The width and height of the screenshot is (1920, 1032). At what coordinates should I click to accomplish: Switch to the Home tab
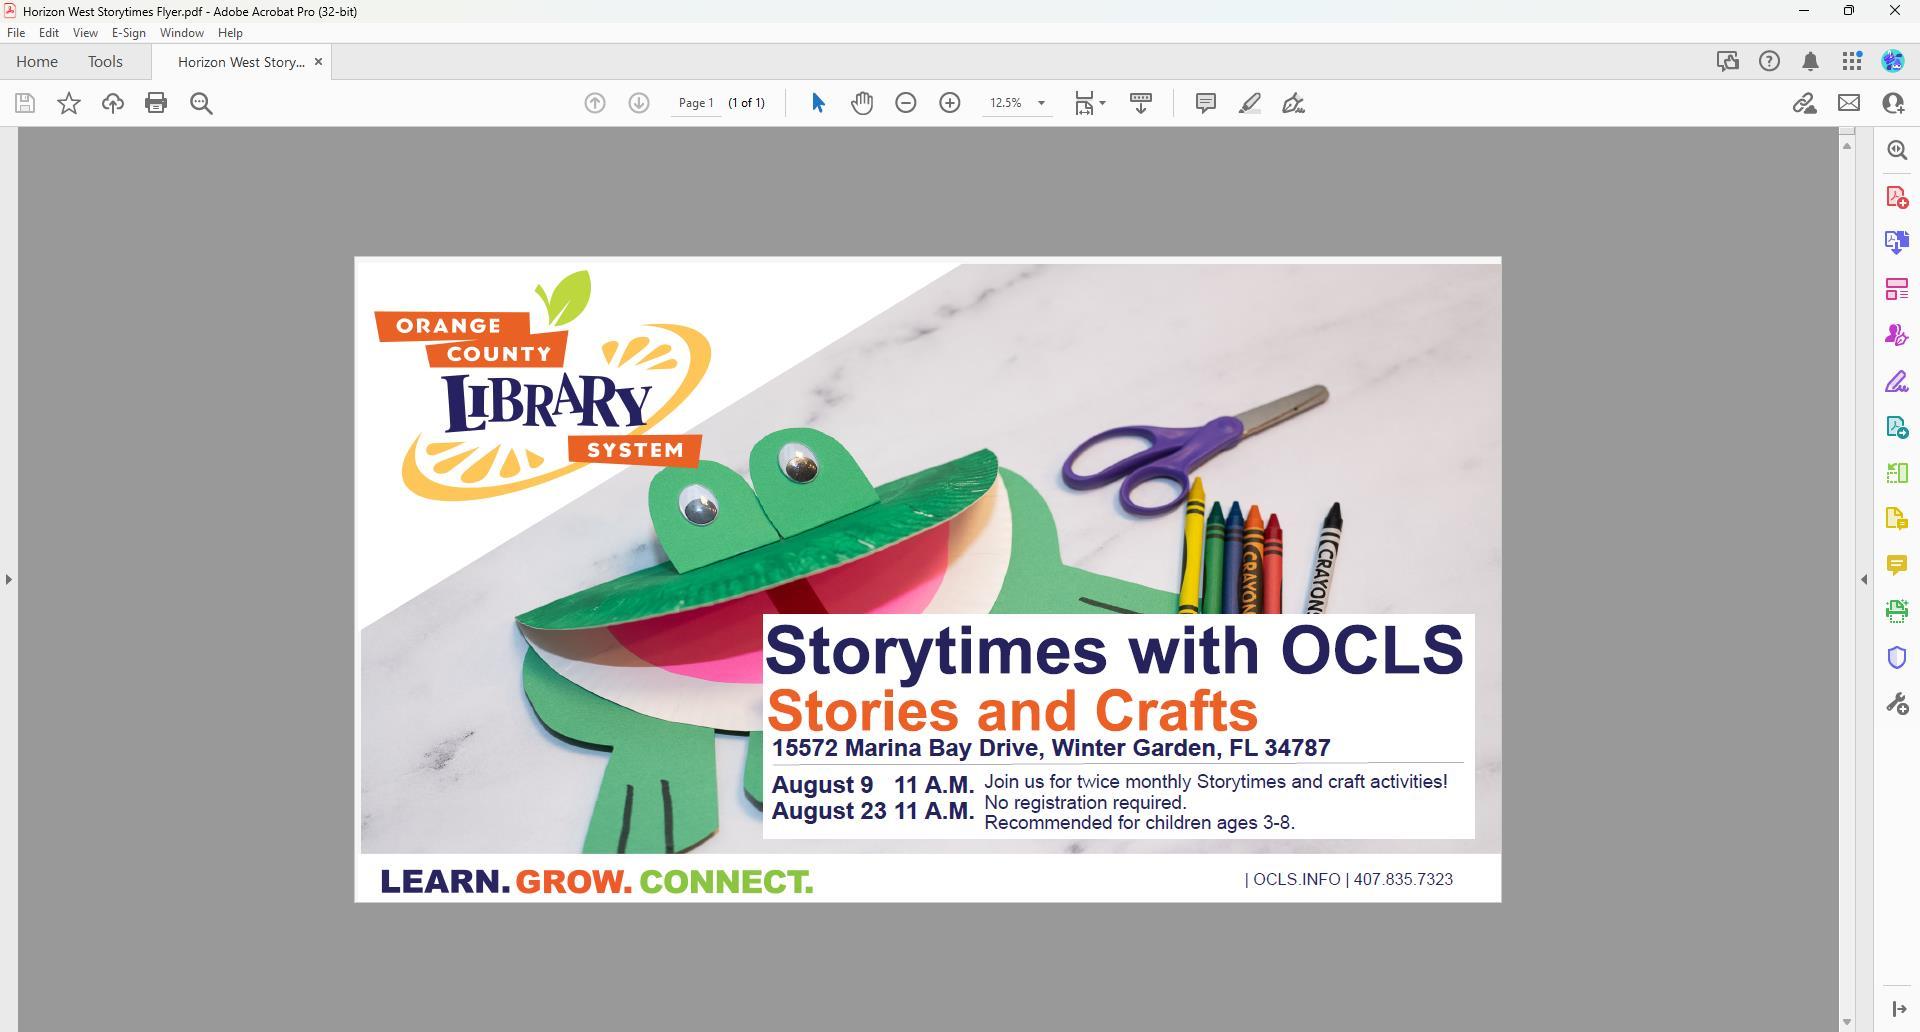37,62
